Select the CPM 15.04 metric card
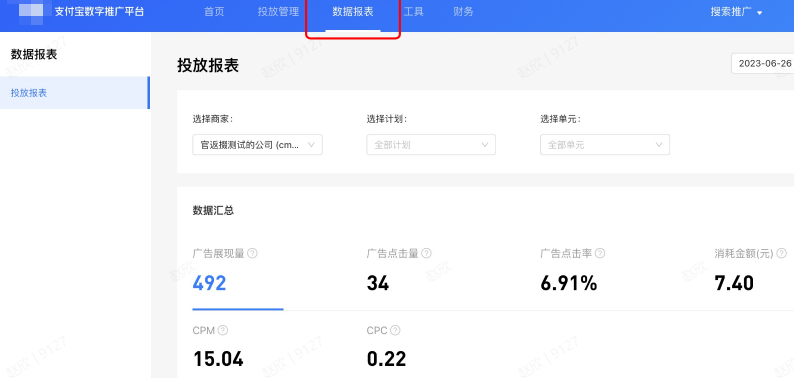 coord(218,347)
